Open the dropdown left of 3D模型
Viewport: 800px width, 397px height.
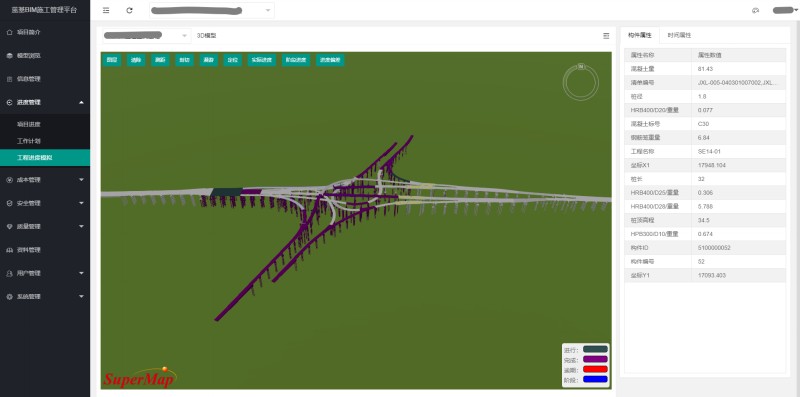[x=146, y=36]
